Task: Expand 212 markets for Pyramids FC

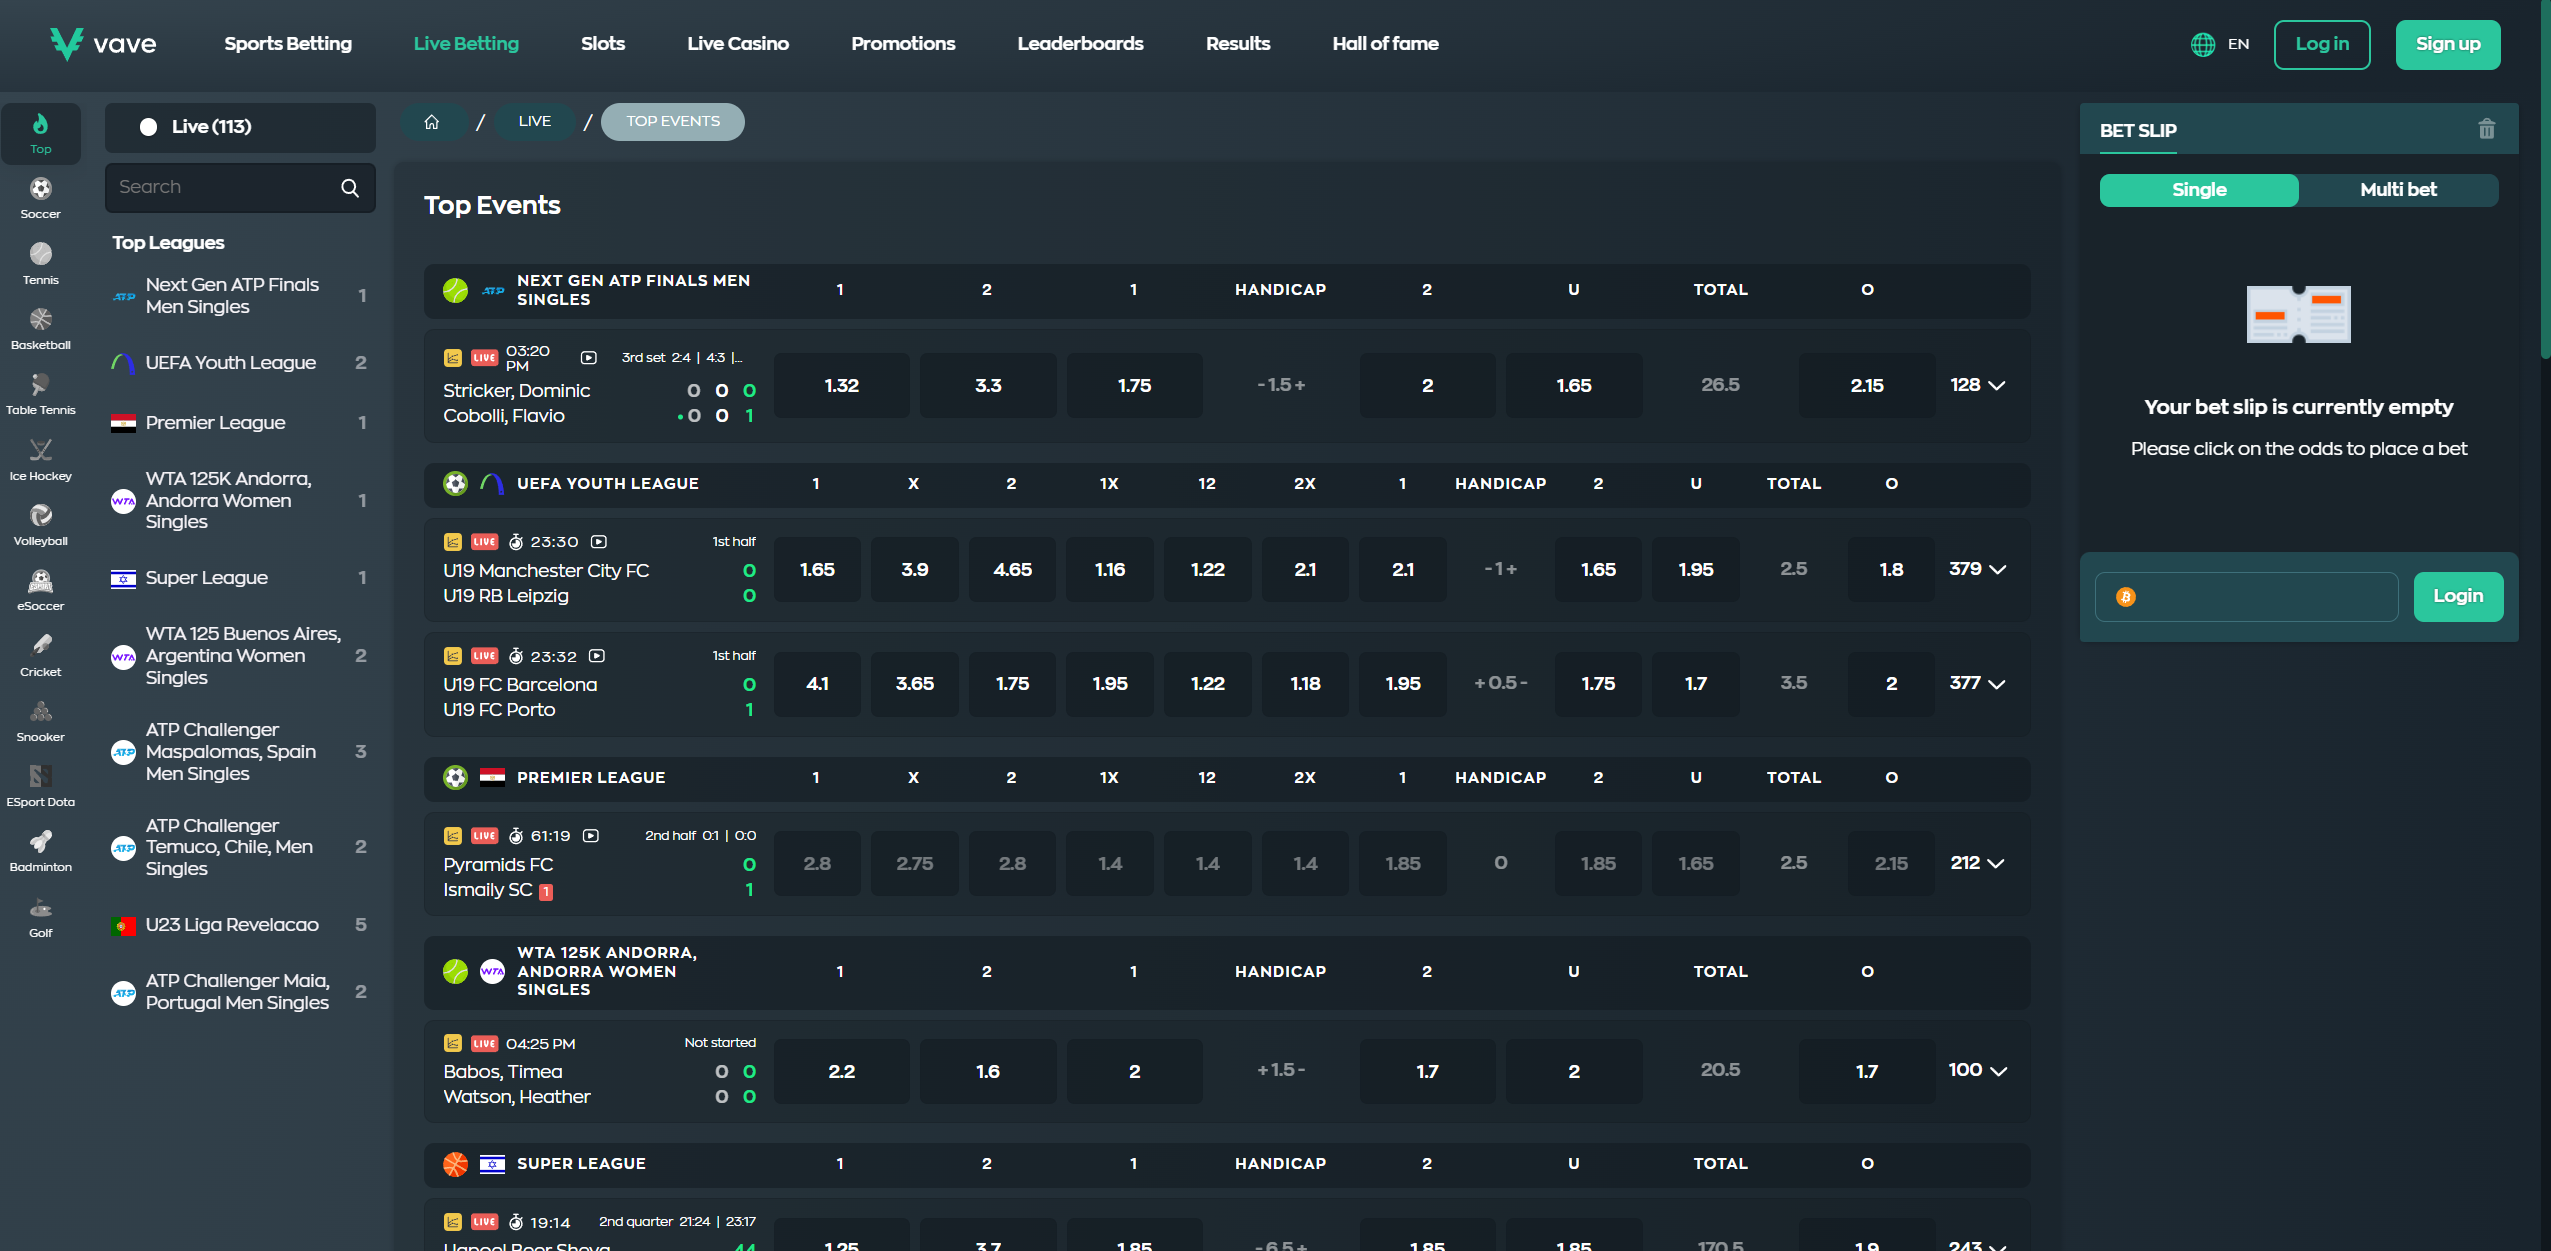Action: 1977,863
